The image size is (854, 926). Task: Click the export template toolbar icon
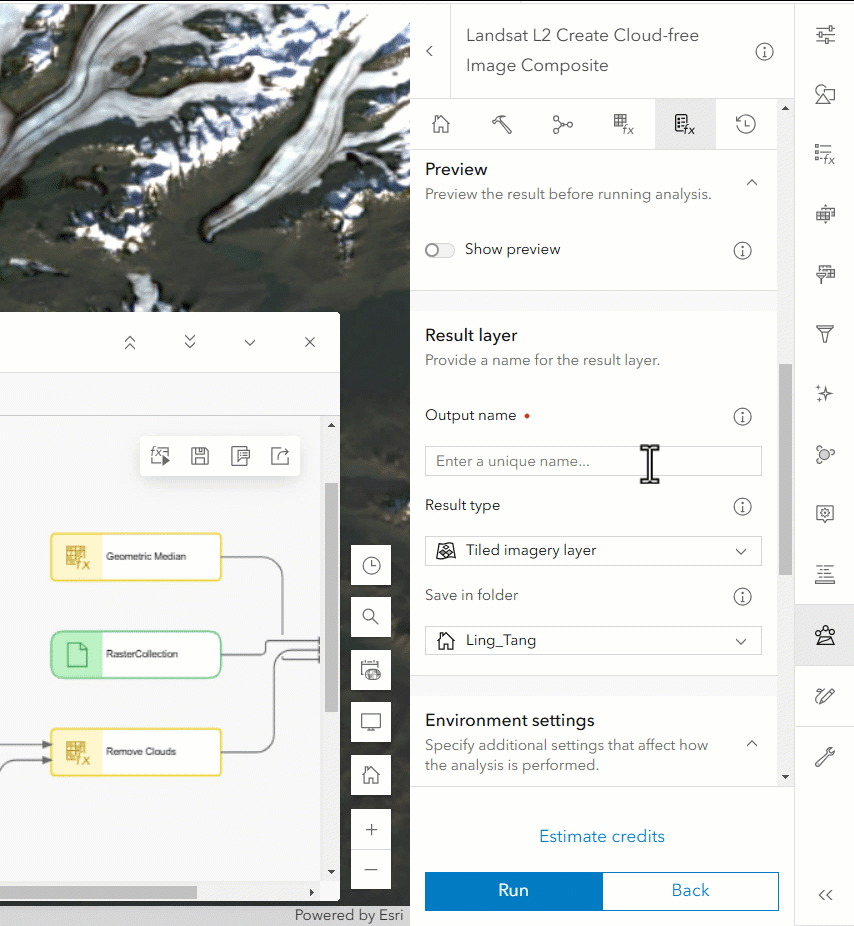[280, 456]
